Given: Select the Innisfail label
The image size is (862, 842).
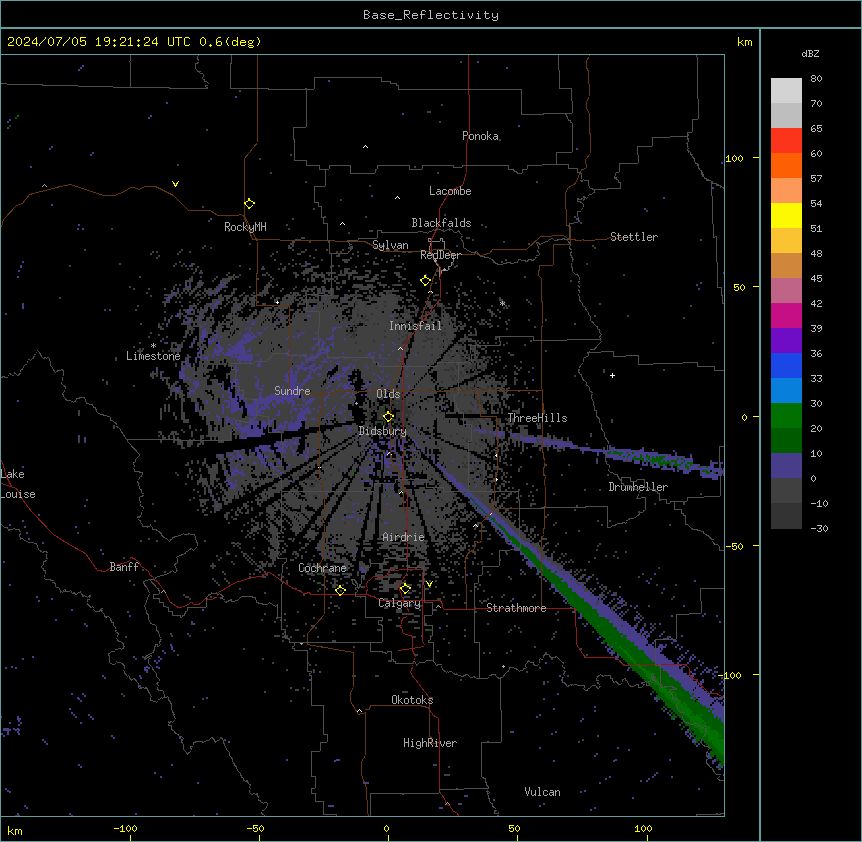Looking at the screenshot, I should click(x=415, y=326).
